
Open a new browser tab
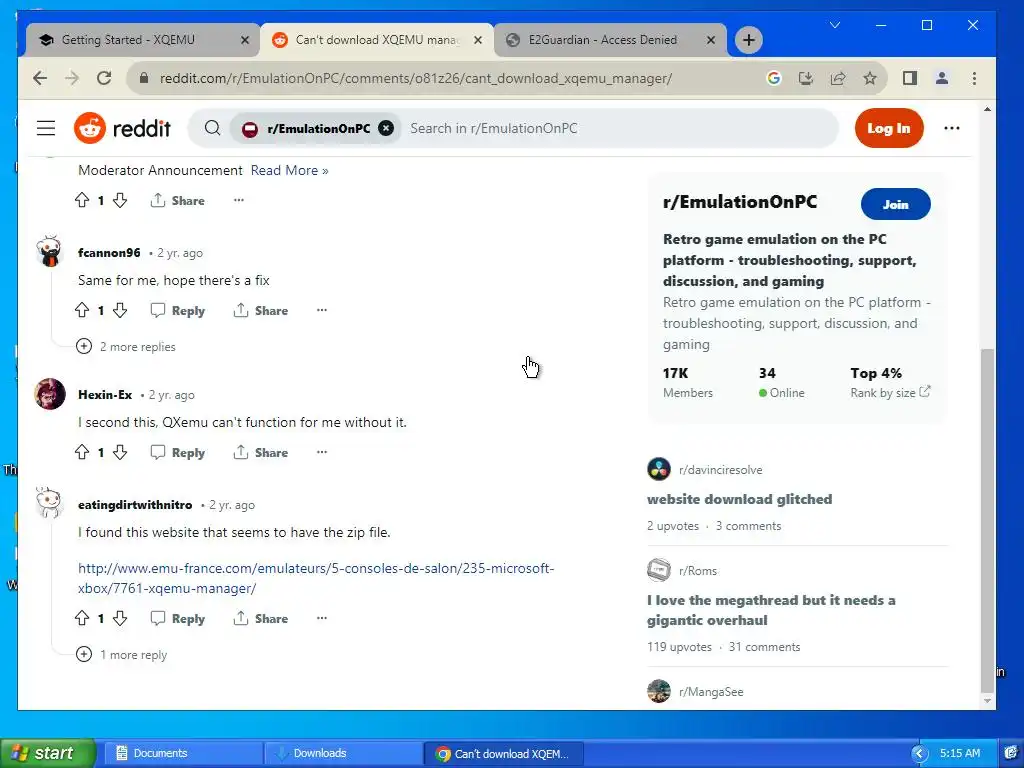(748, 40)
